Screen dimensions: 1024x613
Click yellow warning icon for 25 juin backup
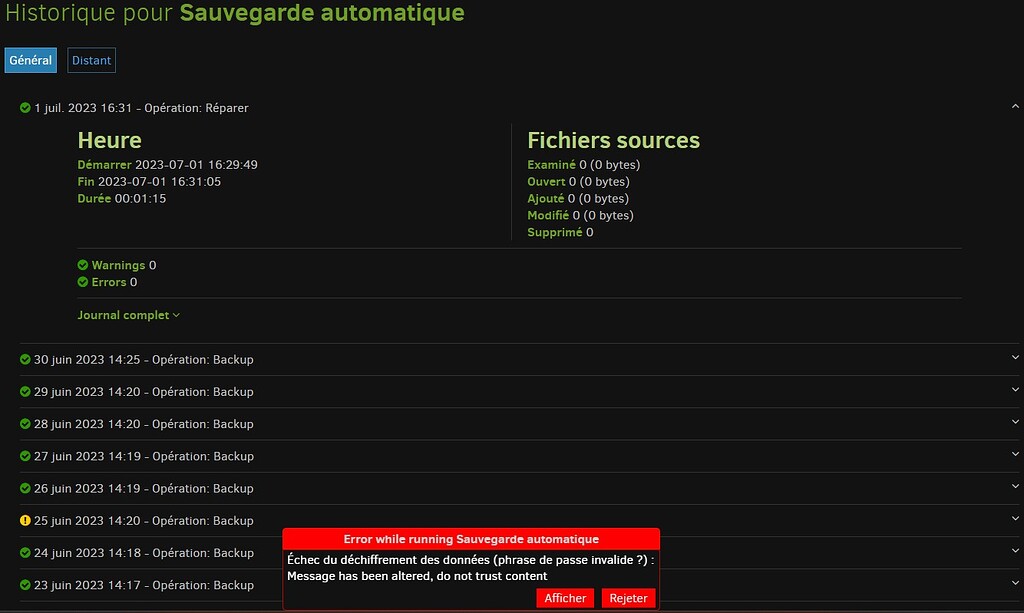click(x=25, y=521)
